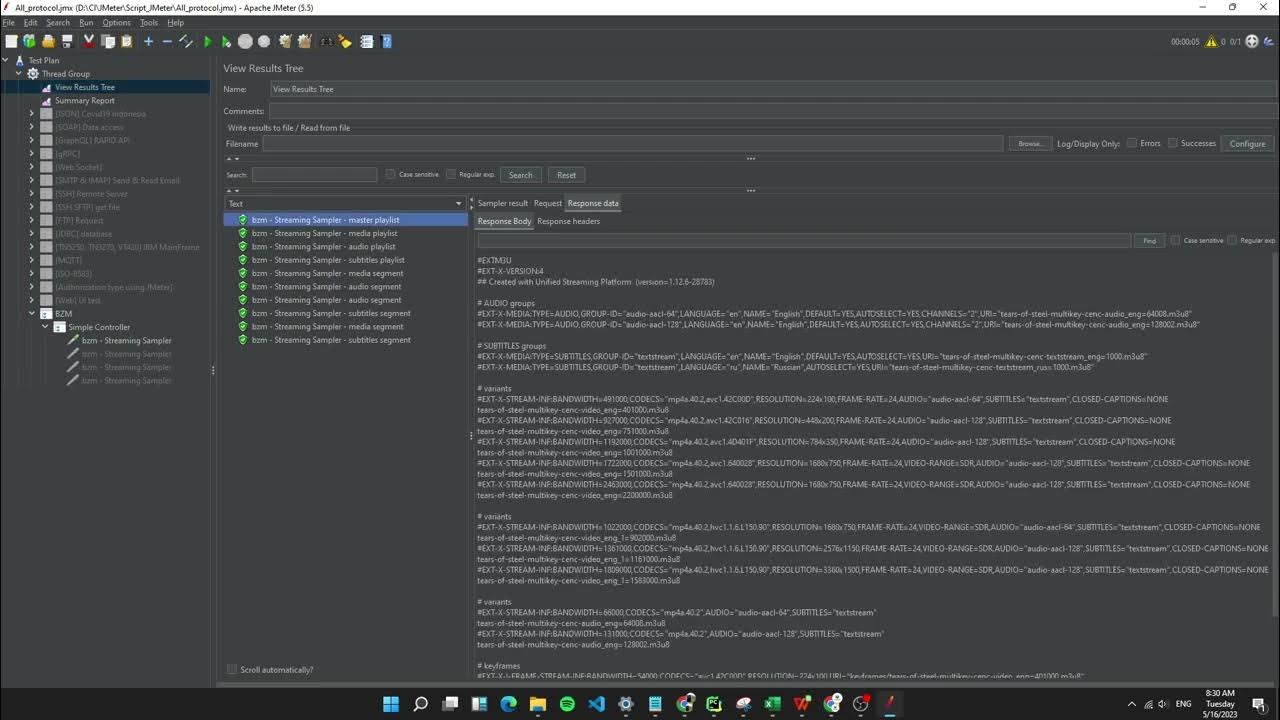Collapse the Thread Group tree node
Viewport: 1280px width, 720px height.
coord(18,73)
